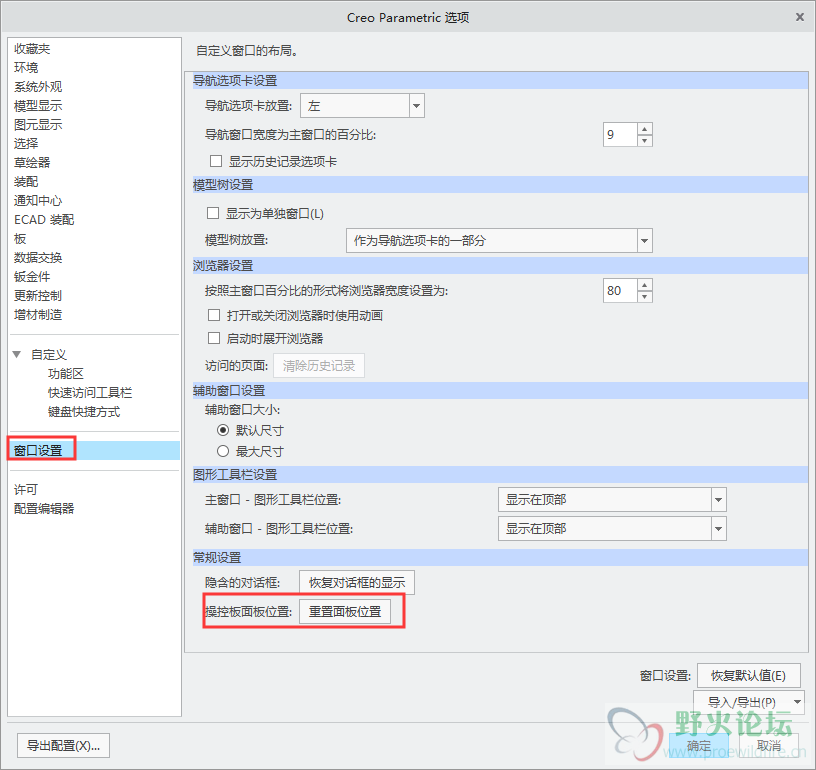Click 重置面板位置 button

[x=345, y=611]
